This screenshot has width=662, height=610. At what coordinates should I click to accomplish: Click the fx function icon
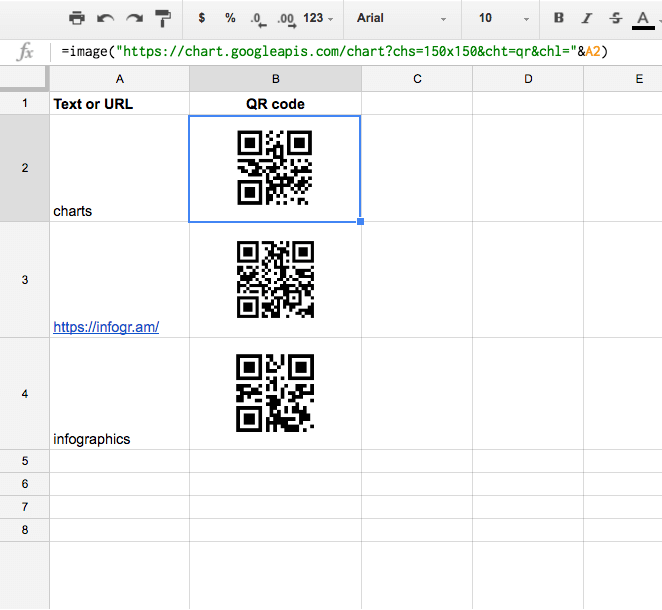pos(25,52)
